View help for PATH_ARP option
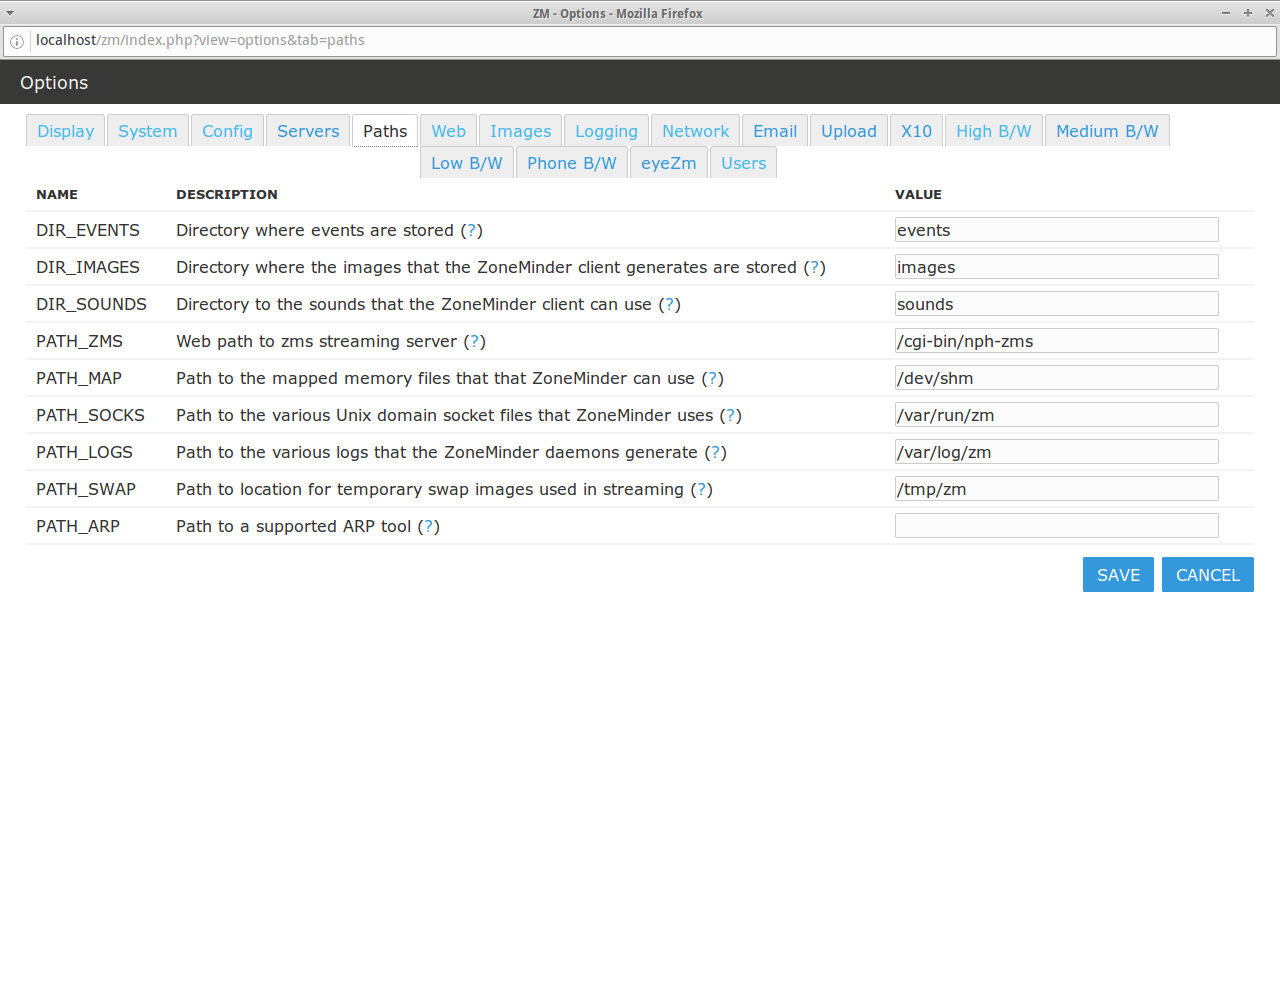 (429, 526)
